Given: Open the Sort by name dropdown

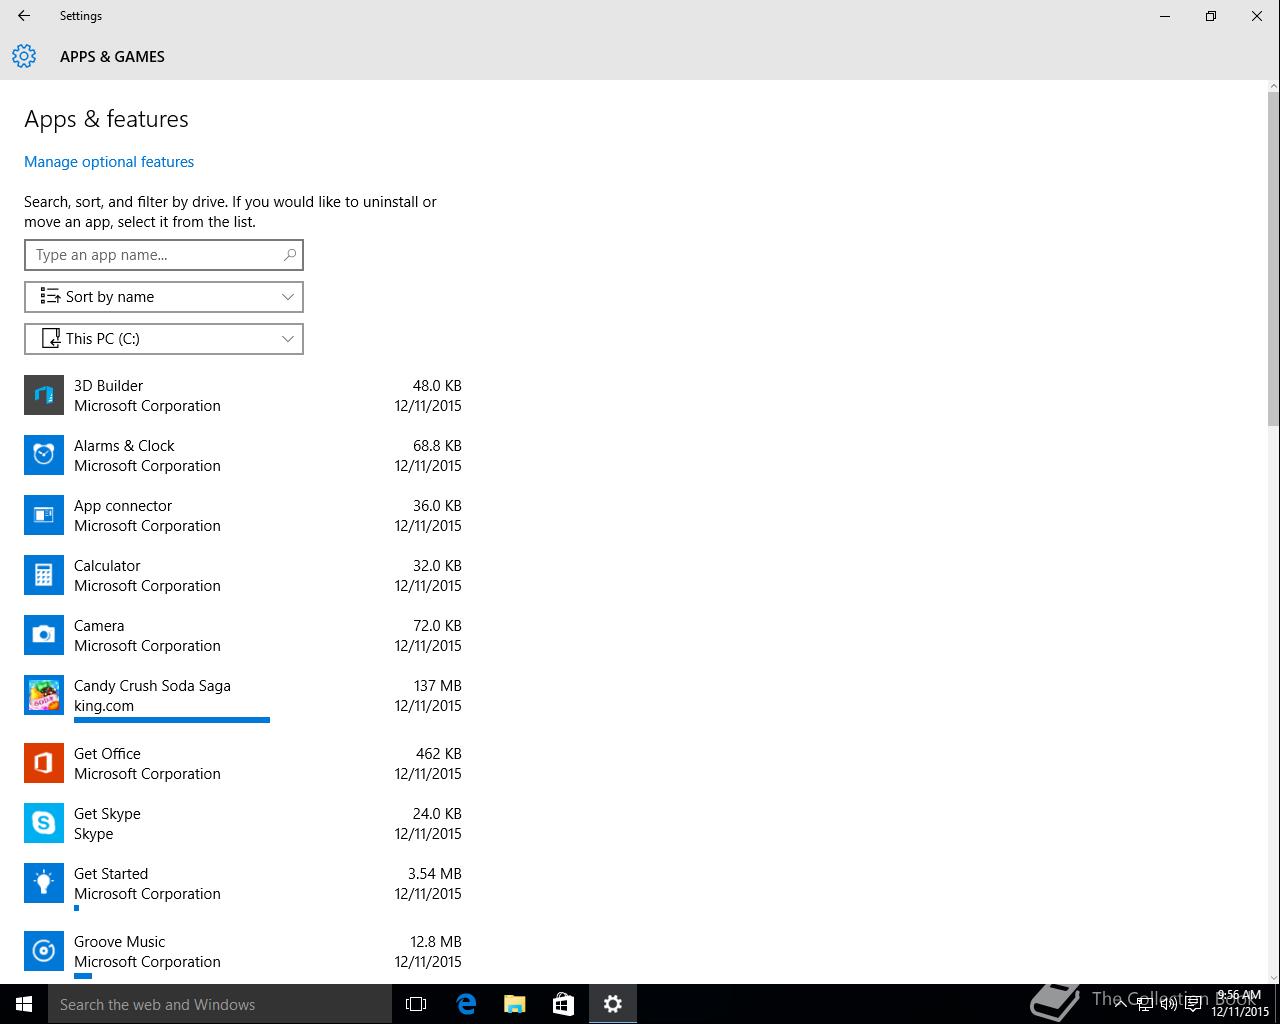Looking at the screenshot, I should [x=164, y=297].
